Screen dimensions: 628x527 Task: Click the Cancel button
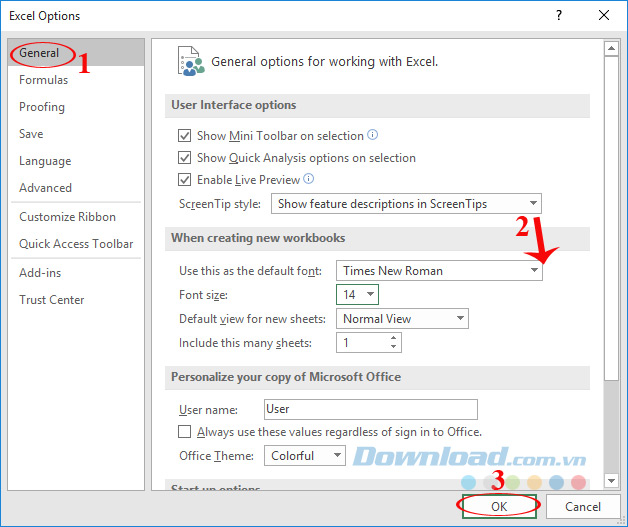click(583, 507)
